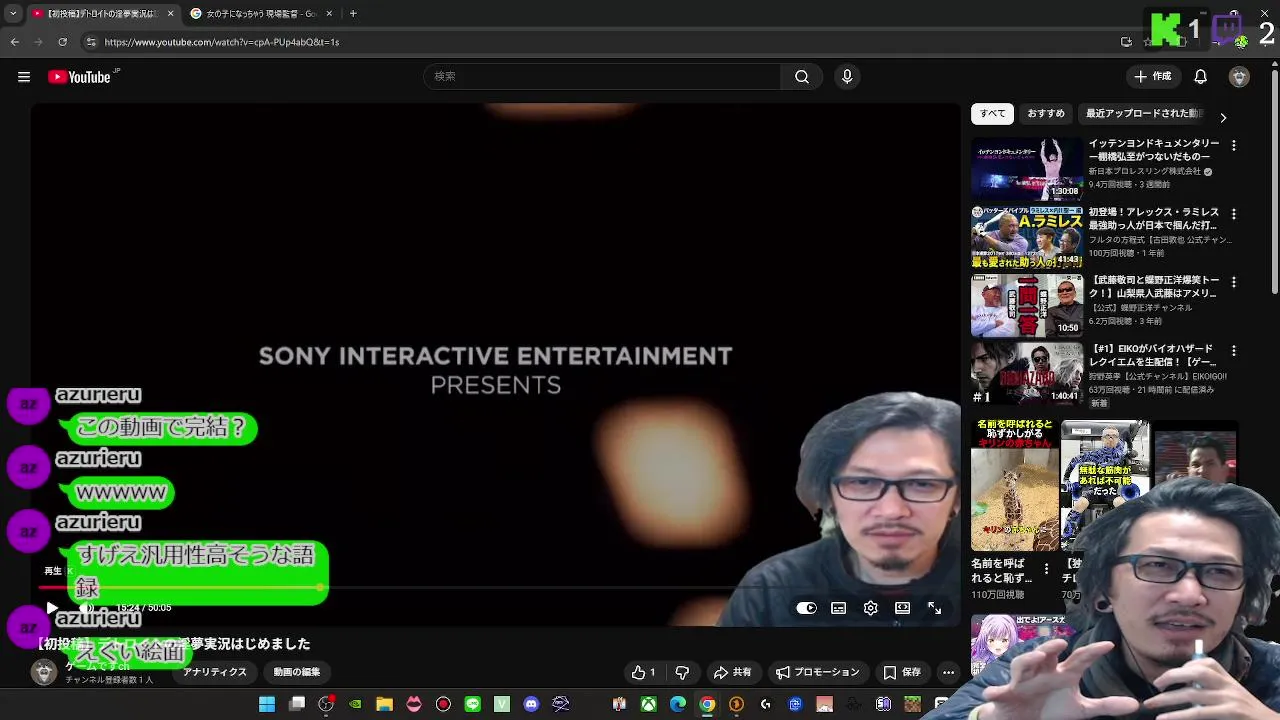Open the EIKO バイオハザード video thumbnail
Image resolution: width=1280 pixels, height=720 pixels.
tap(1027, 373)
